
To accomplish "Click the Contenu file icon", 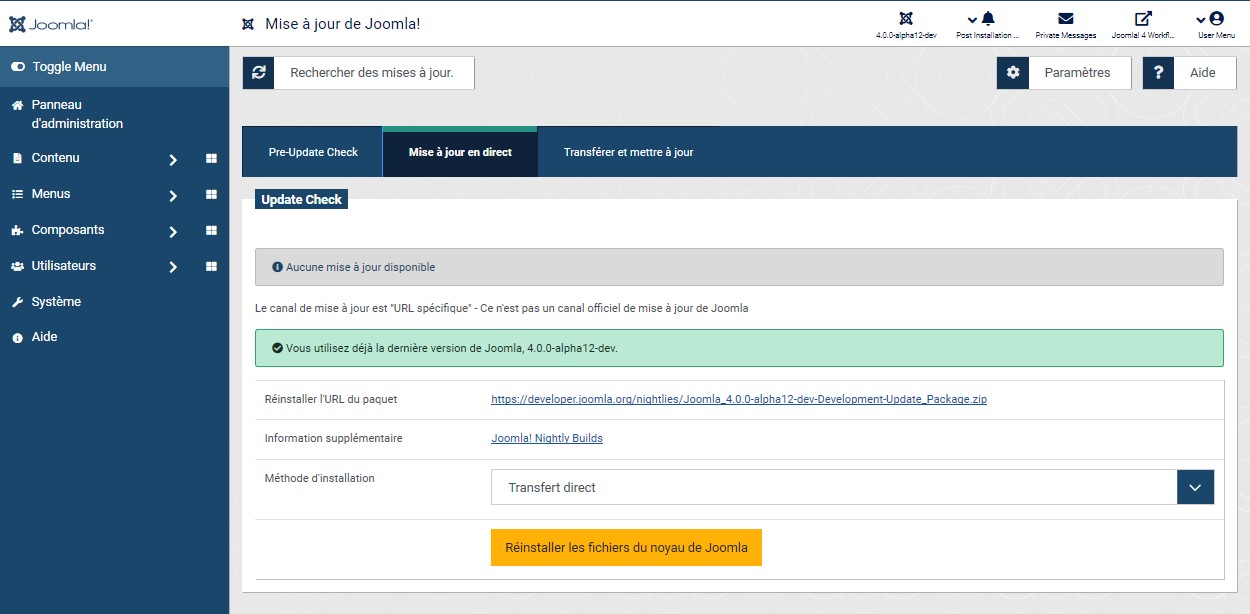I will (x=17, y=158).
